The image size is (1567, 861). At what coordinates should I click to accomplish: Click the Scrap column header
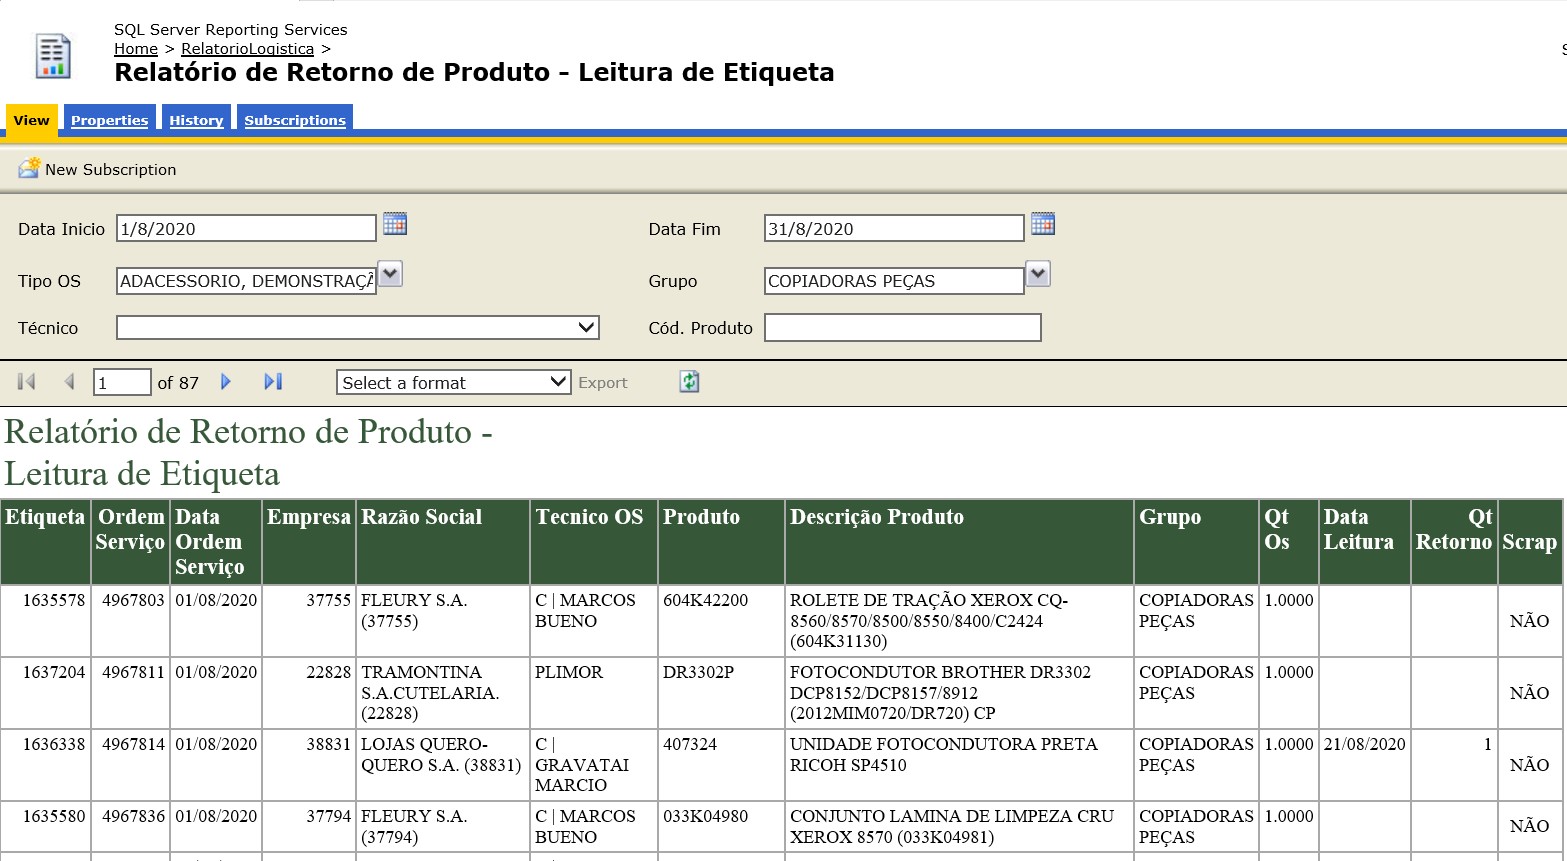pos(1530,542)
